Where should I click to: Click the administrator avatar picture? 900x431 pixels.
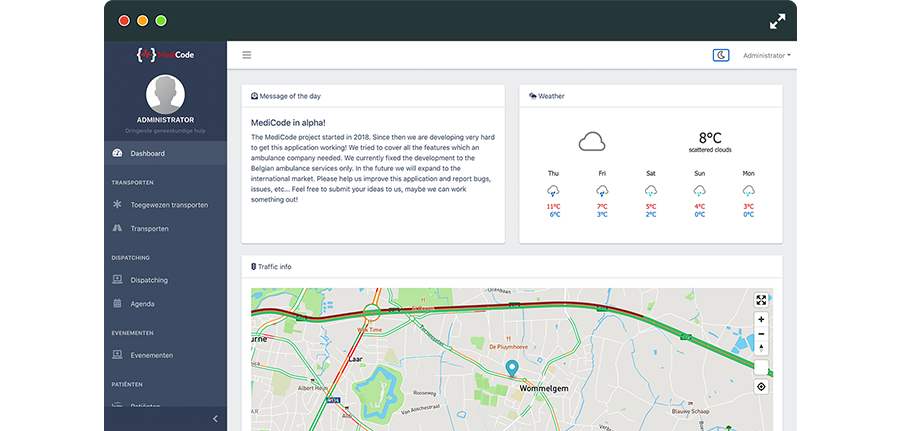point(165,94)
